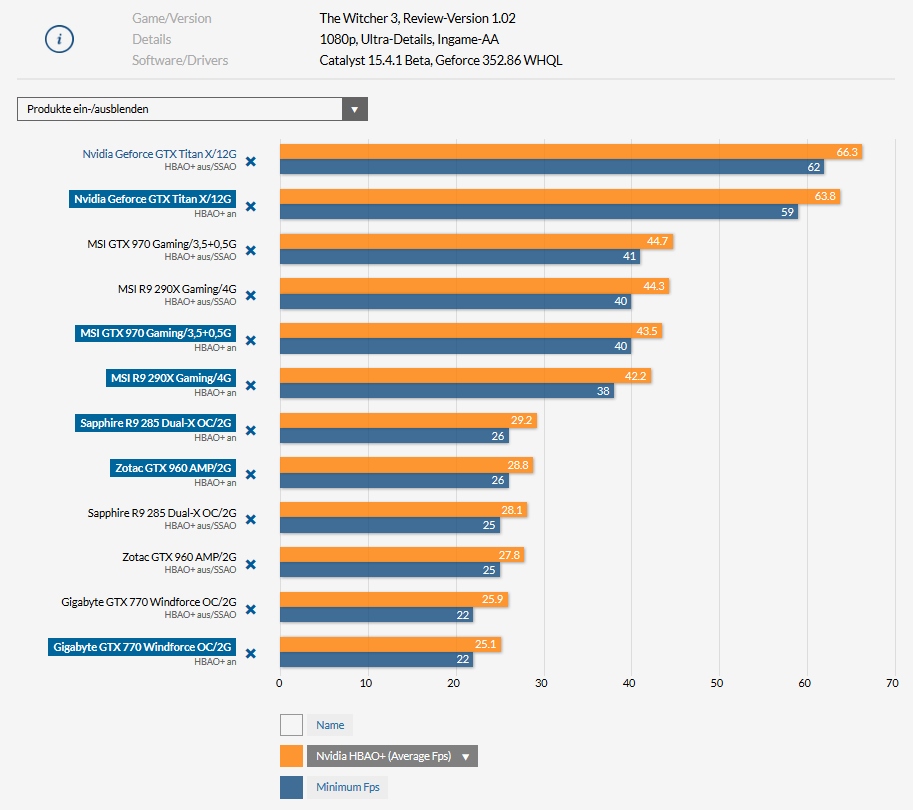Click unhighlighted Sapphire R9 285 Dual-X OC/2G label
The width and height of the screenshot is (923, 810).
pos(162,513)
